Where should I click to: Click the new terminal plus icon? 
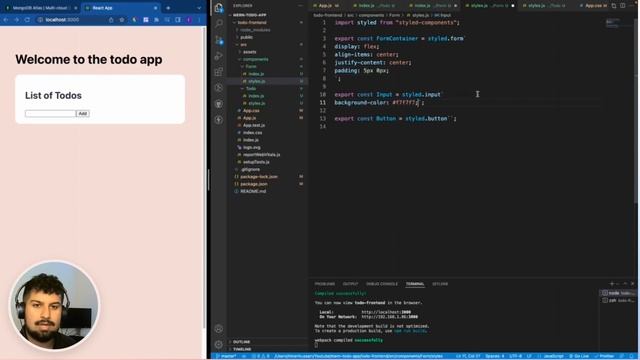(611, 284)
